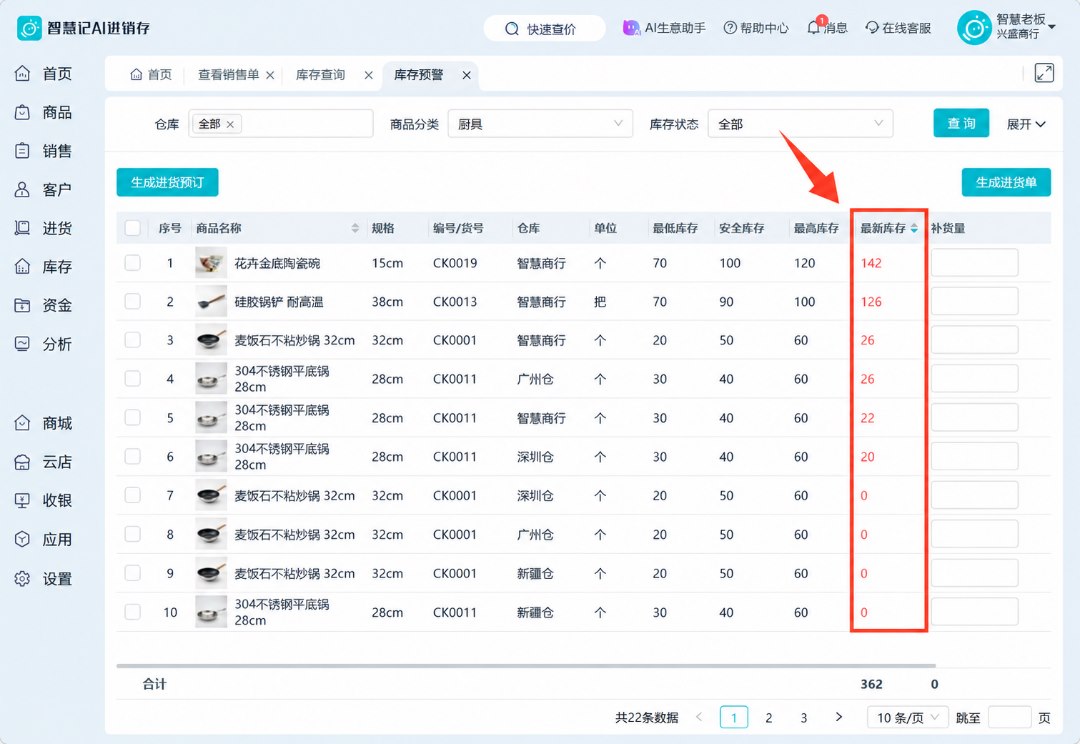This screenshot has width=1080, height=744.
Task: Check row 10 新疆仓 平底锅 checkbox
Action: tap(132, 612)
